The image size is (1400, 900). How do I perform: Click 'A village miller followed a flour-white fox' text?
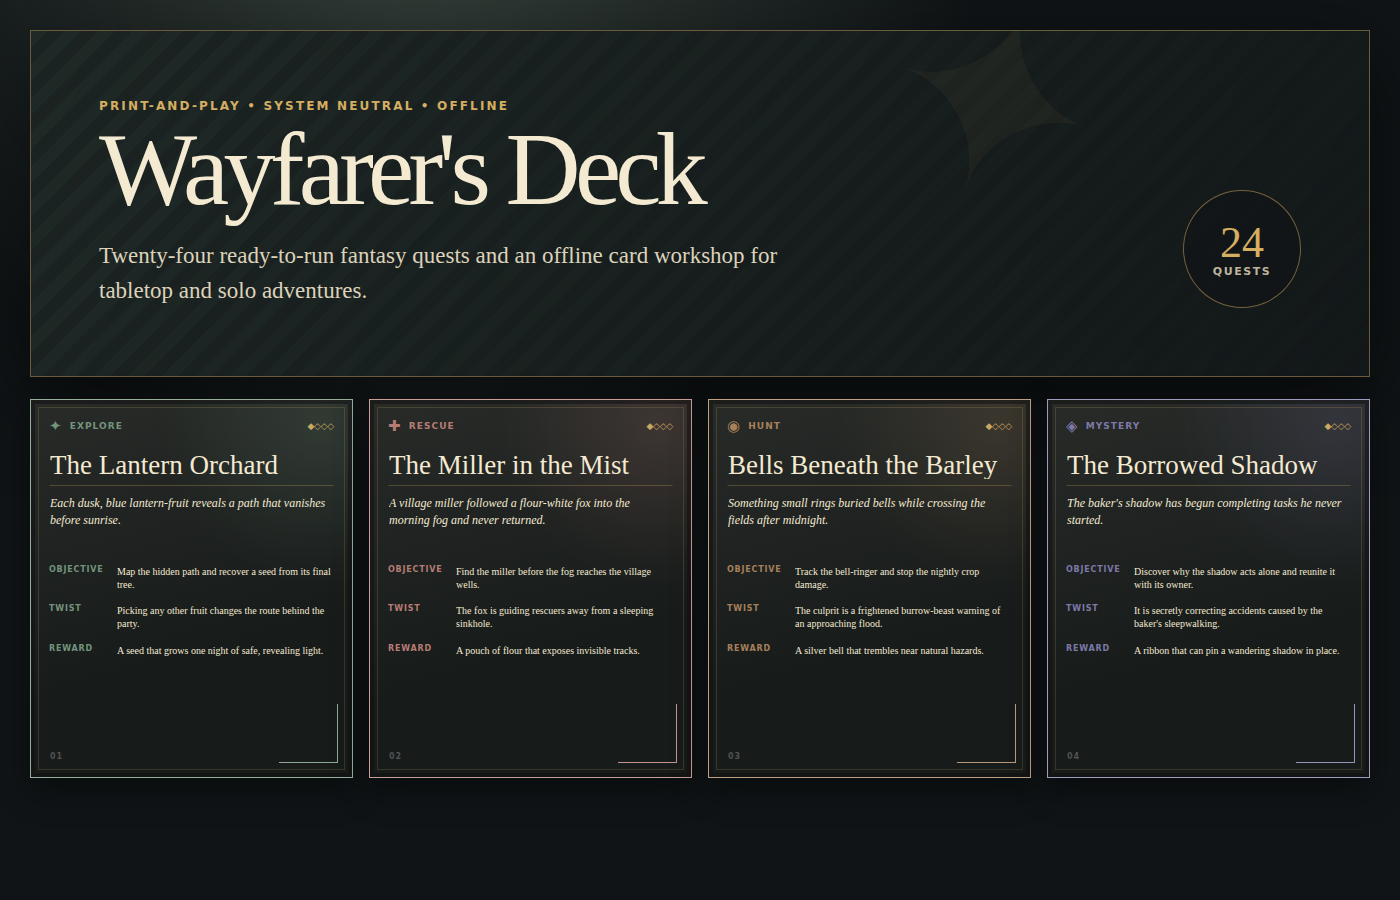point(509,511)
